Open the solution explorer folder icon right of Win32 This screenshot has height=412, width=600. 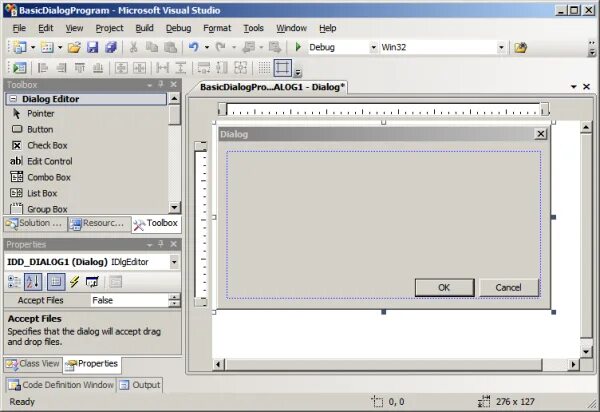tap(520, 47)
